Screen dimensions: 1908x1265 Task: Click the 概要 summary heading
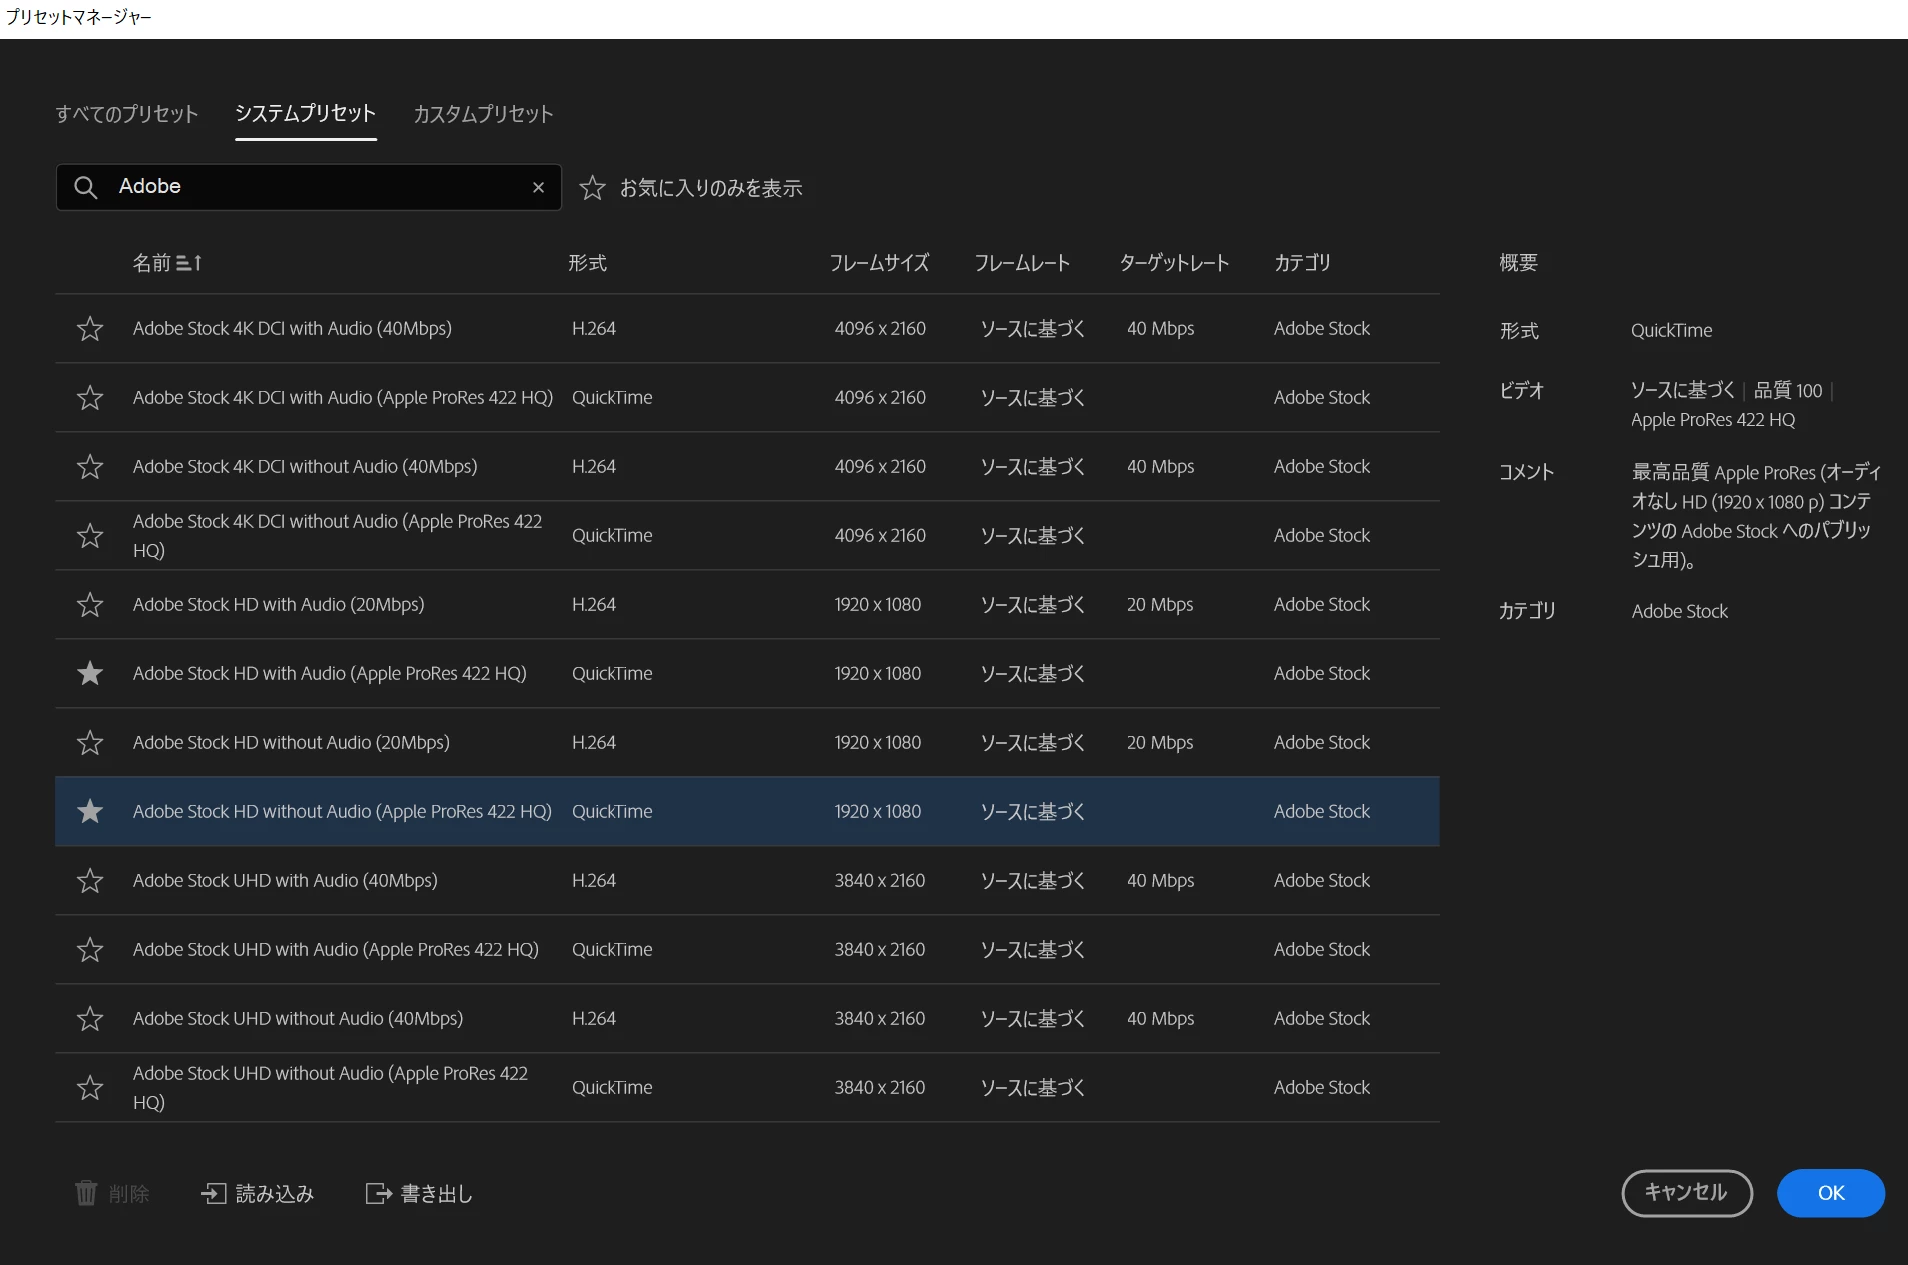pos(1518,263)
